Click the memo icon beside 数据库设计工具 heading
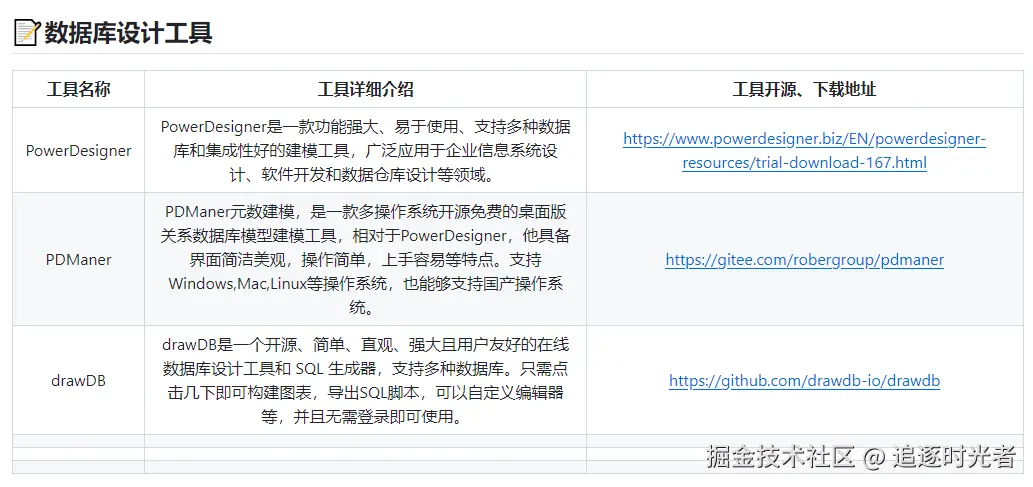Image resolution: width=1033 pixels, height=487 pixels. (x=27, y=32)
